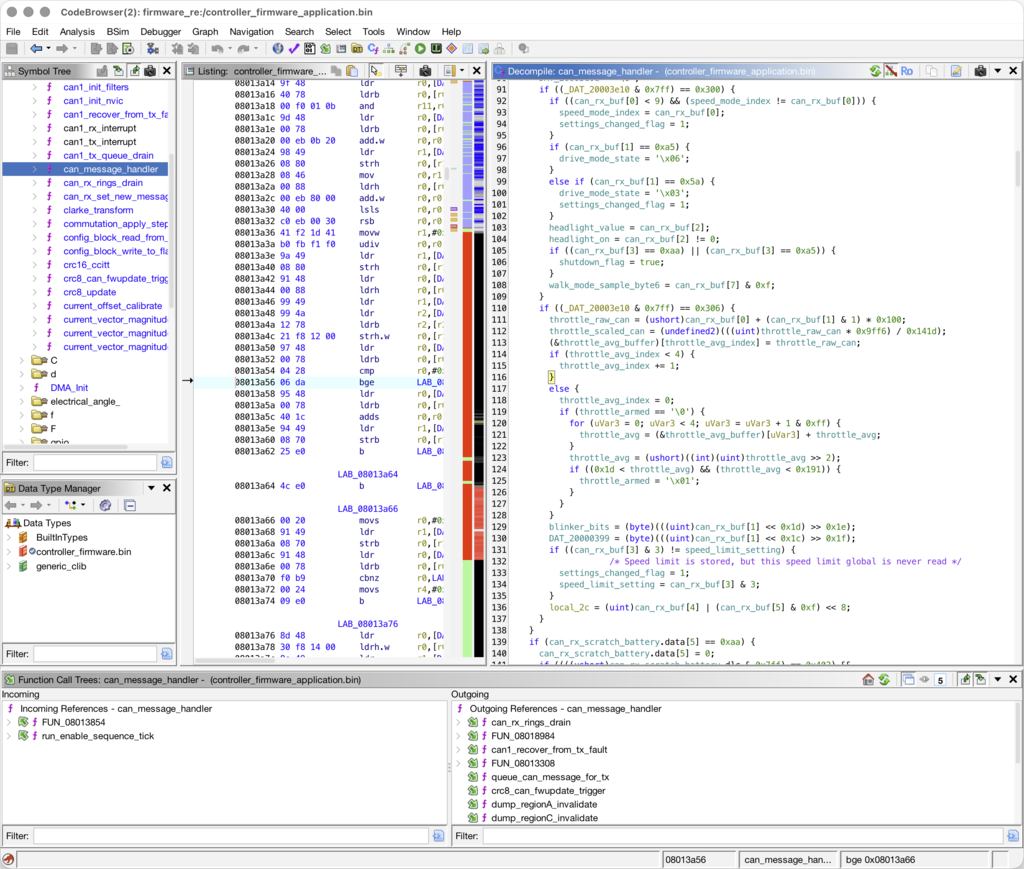Click the Undo arrow in the toolbar
Image resolution: width=1024 pixels, height=869 pixels.
point(217,49)
